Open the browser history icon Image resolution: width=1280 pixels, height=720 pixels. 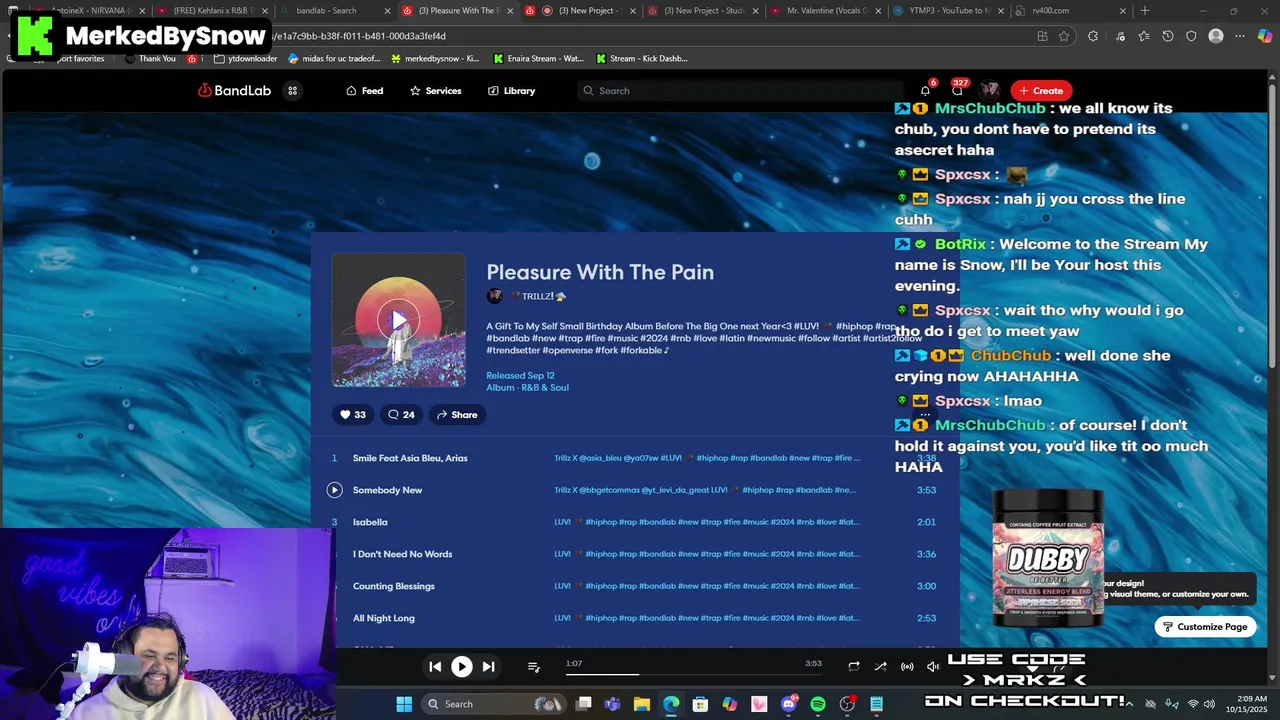pos(1167,36)
